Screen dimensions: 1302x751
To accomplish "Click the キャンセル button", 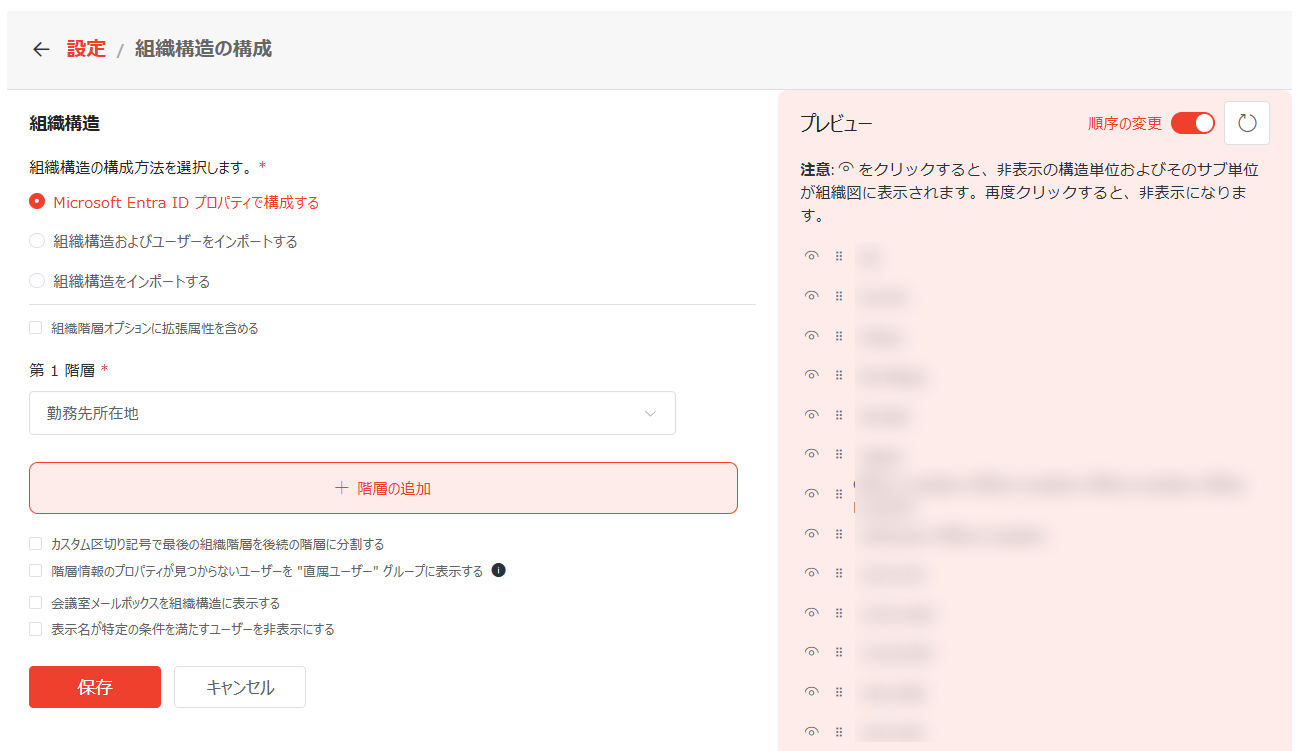I will tap(240, 687).
